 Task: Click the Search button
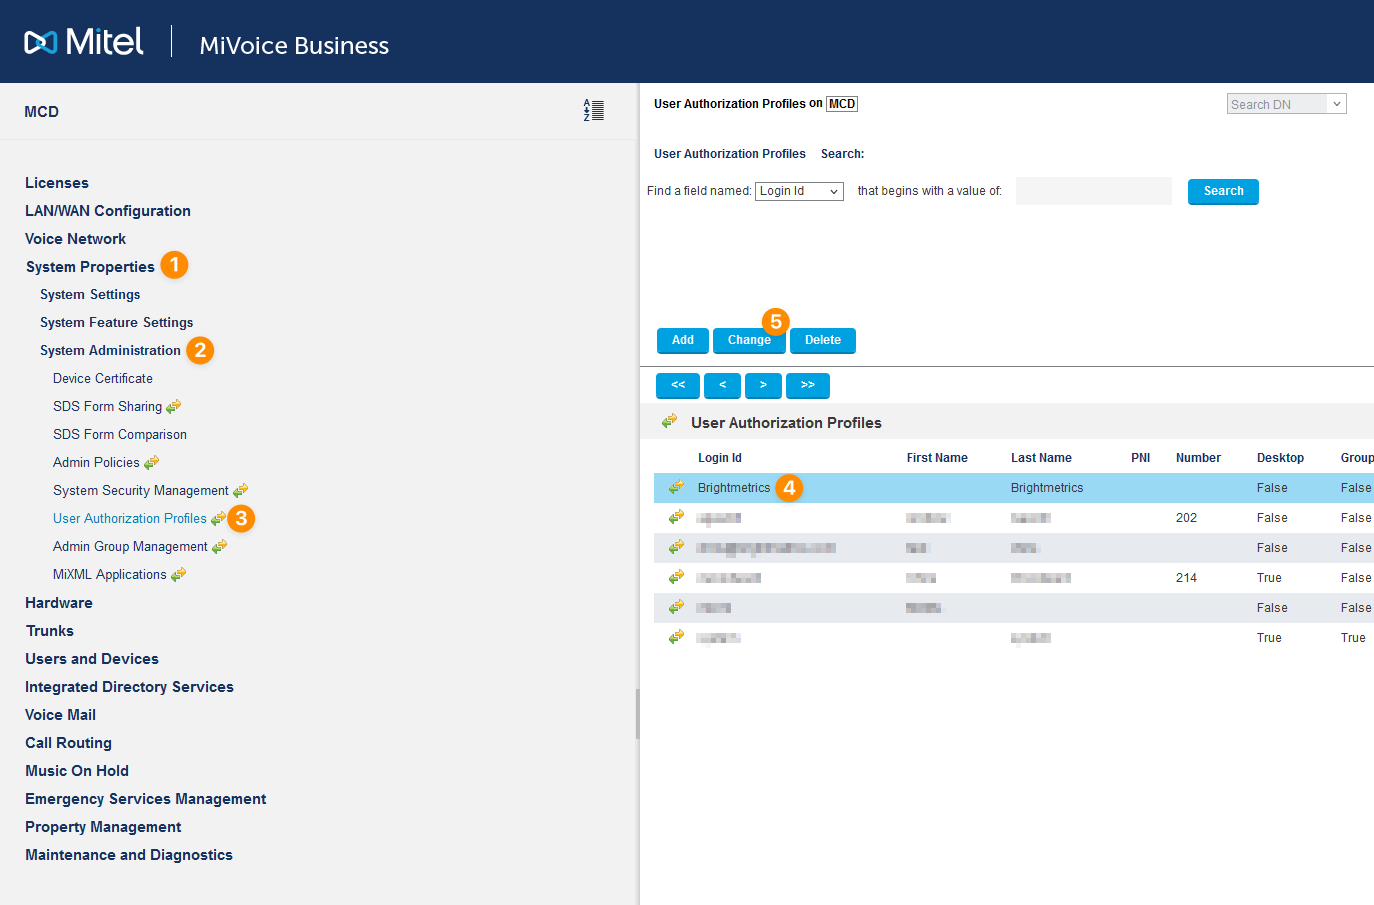point(1223,191)
